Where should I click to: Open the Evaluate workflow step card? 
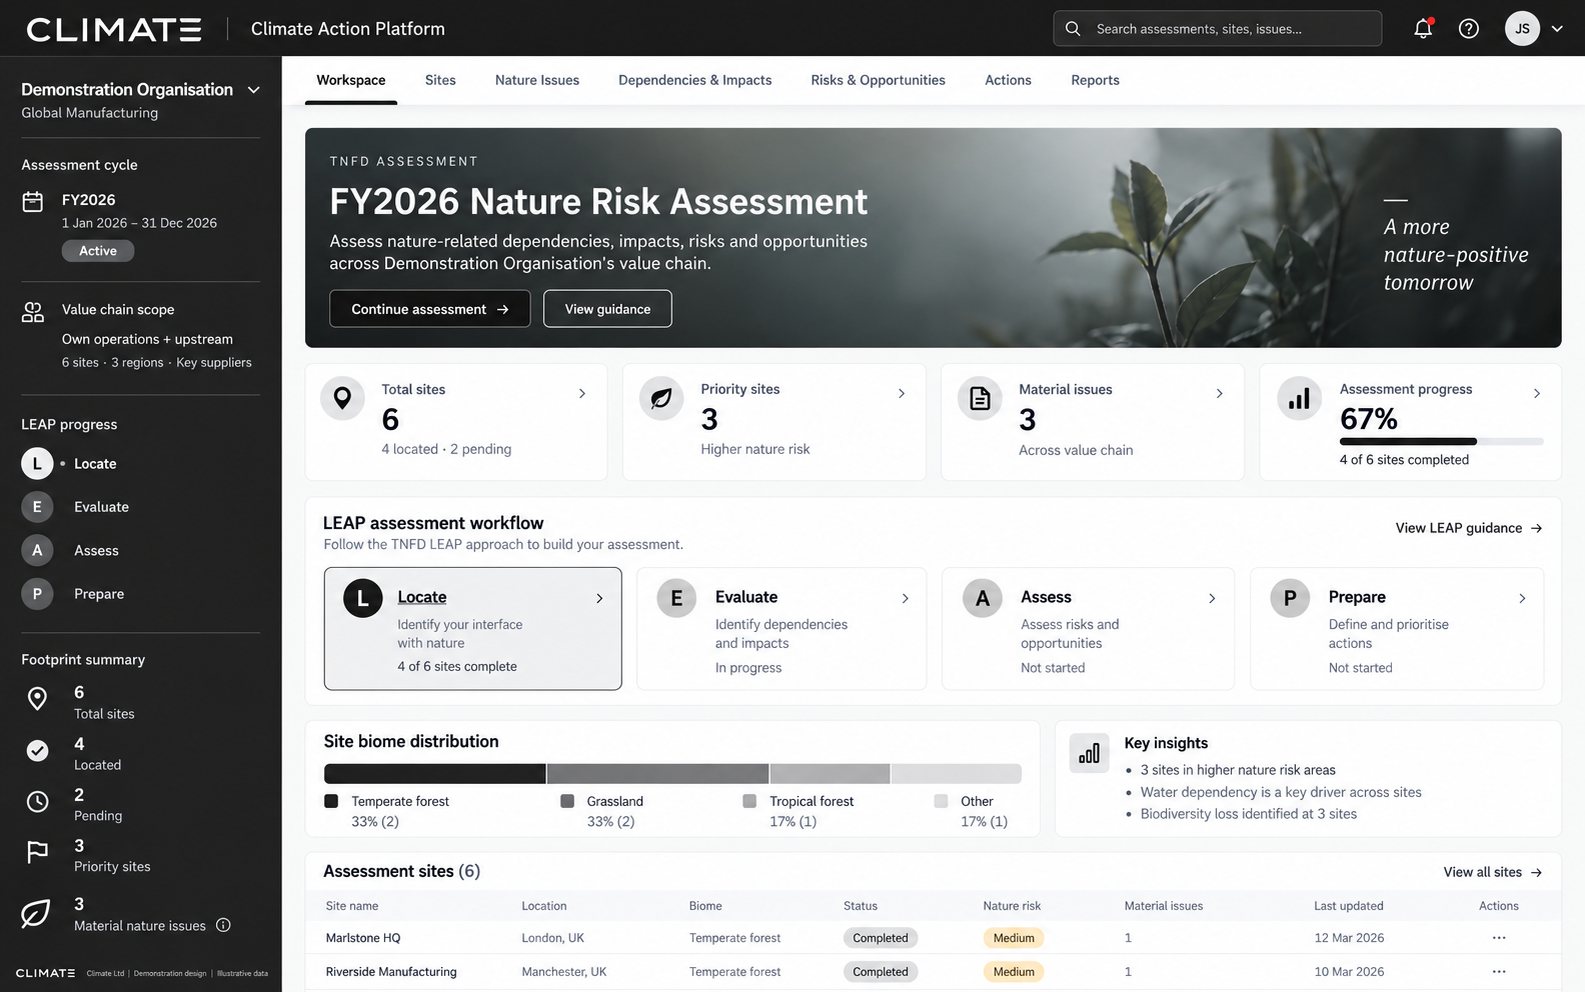(782, 629)
